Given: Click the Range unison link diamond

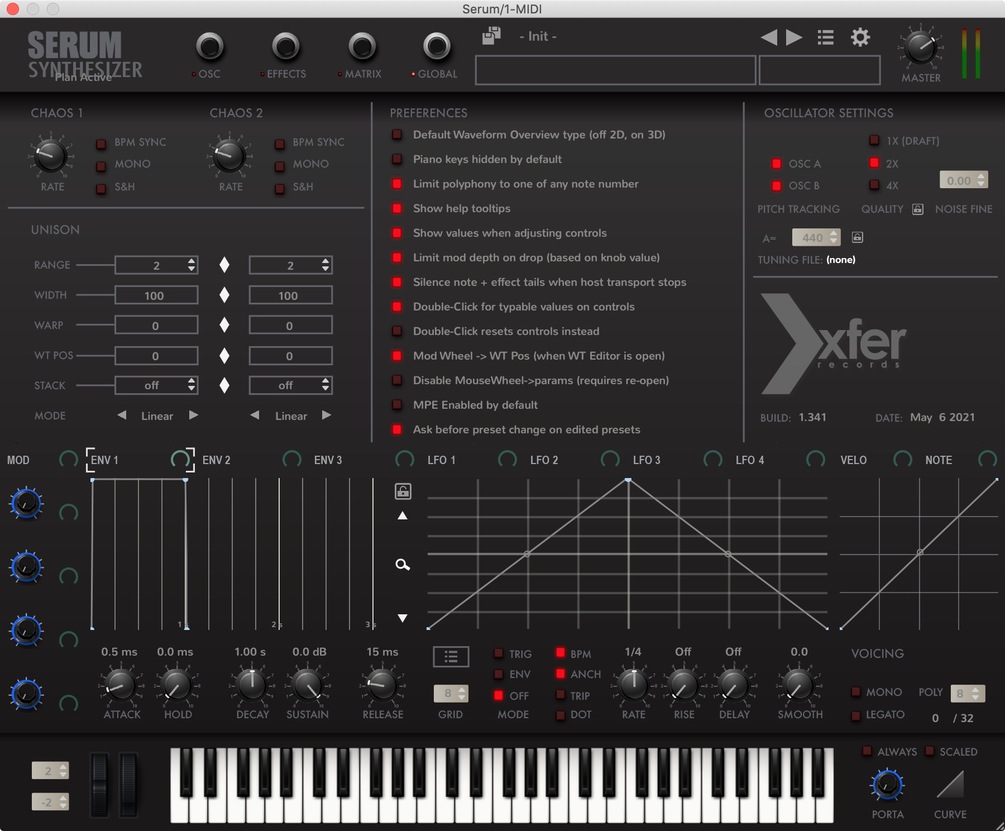Looking at the screenshot, I should click(224, 265).
